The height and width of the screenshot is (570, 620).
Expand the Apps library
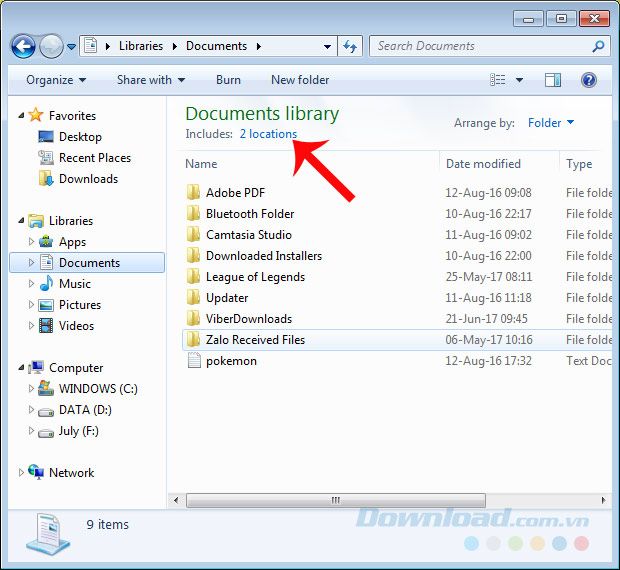tap(31, 241)
